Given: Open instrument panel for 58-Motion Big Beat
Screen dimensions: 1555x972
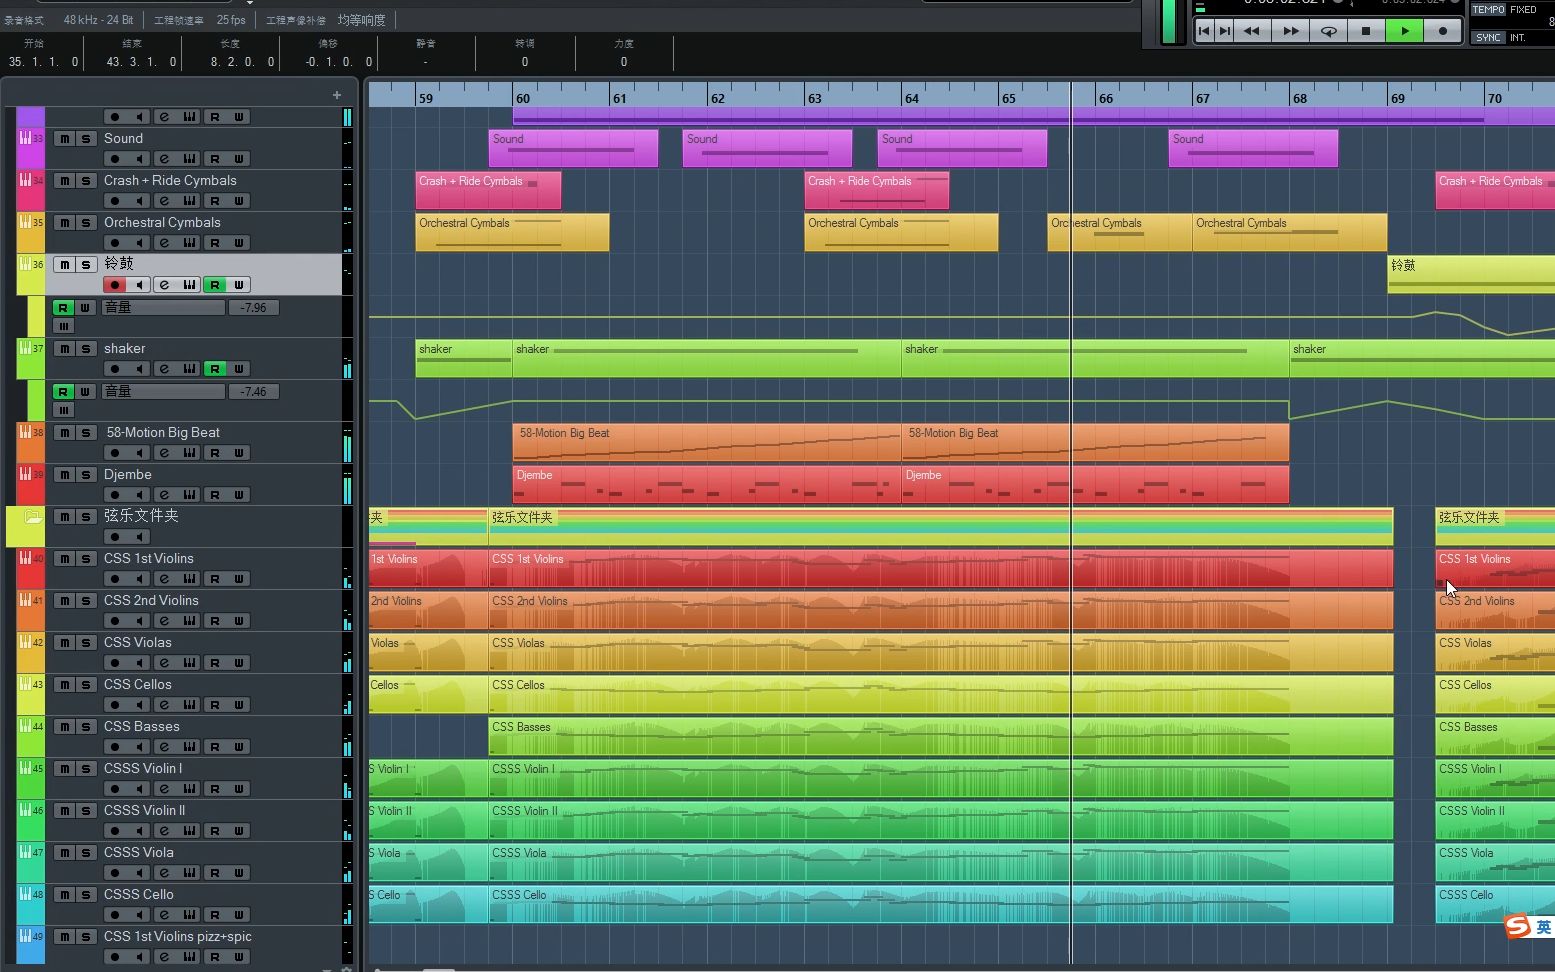Looking at the screenshot, I should 189,453.
